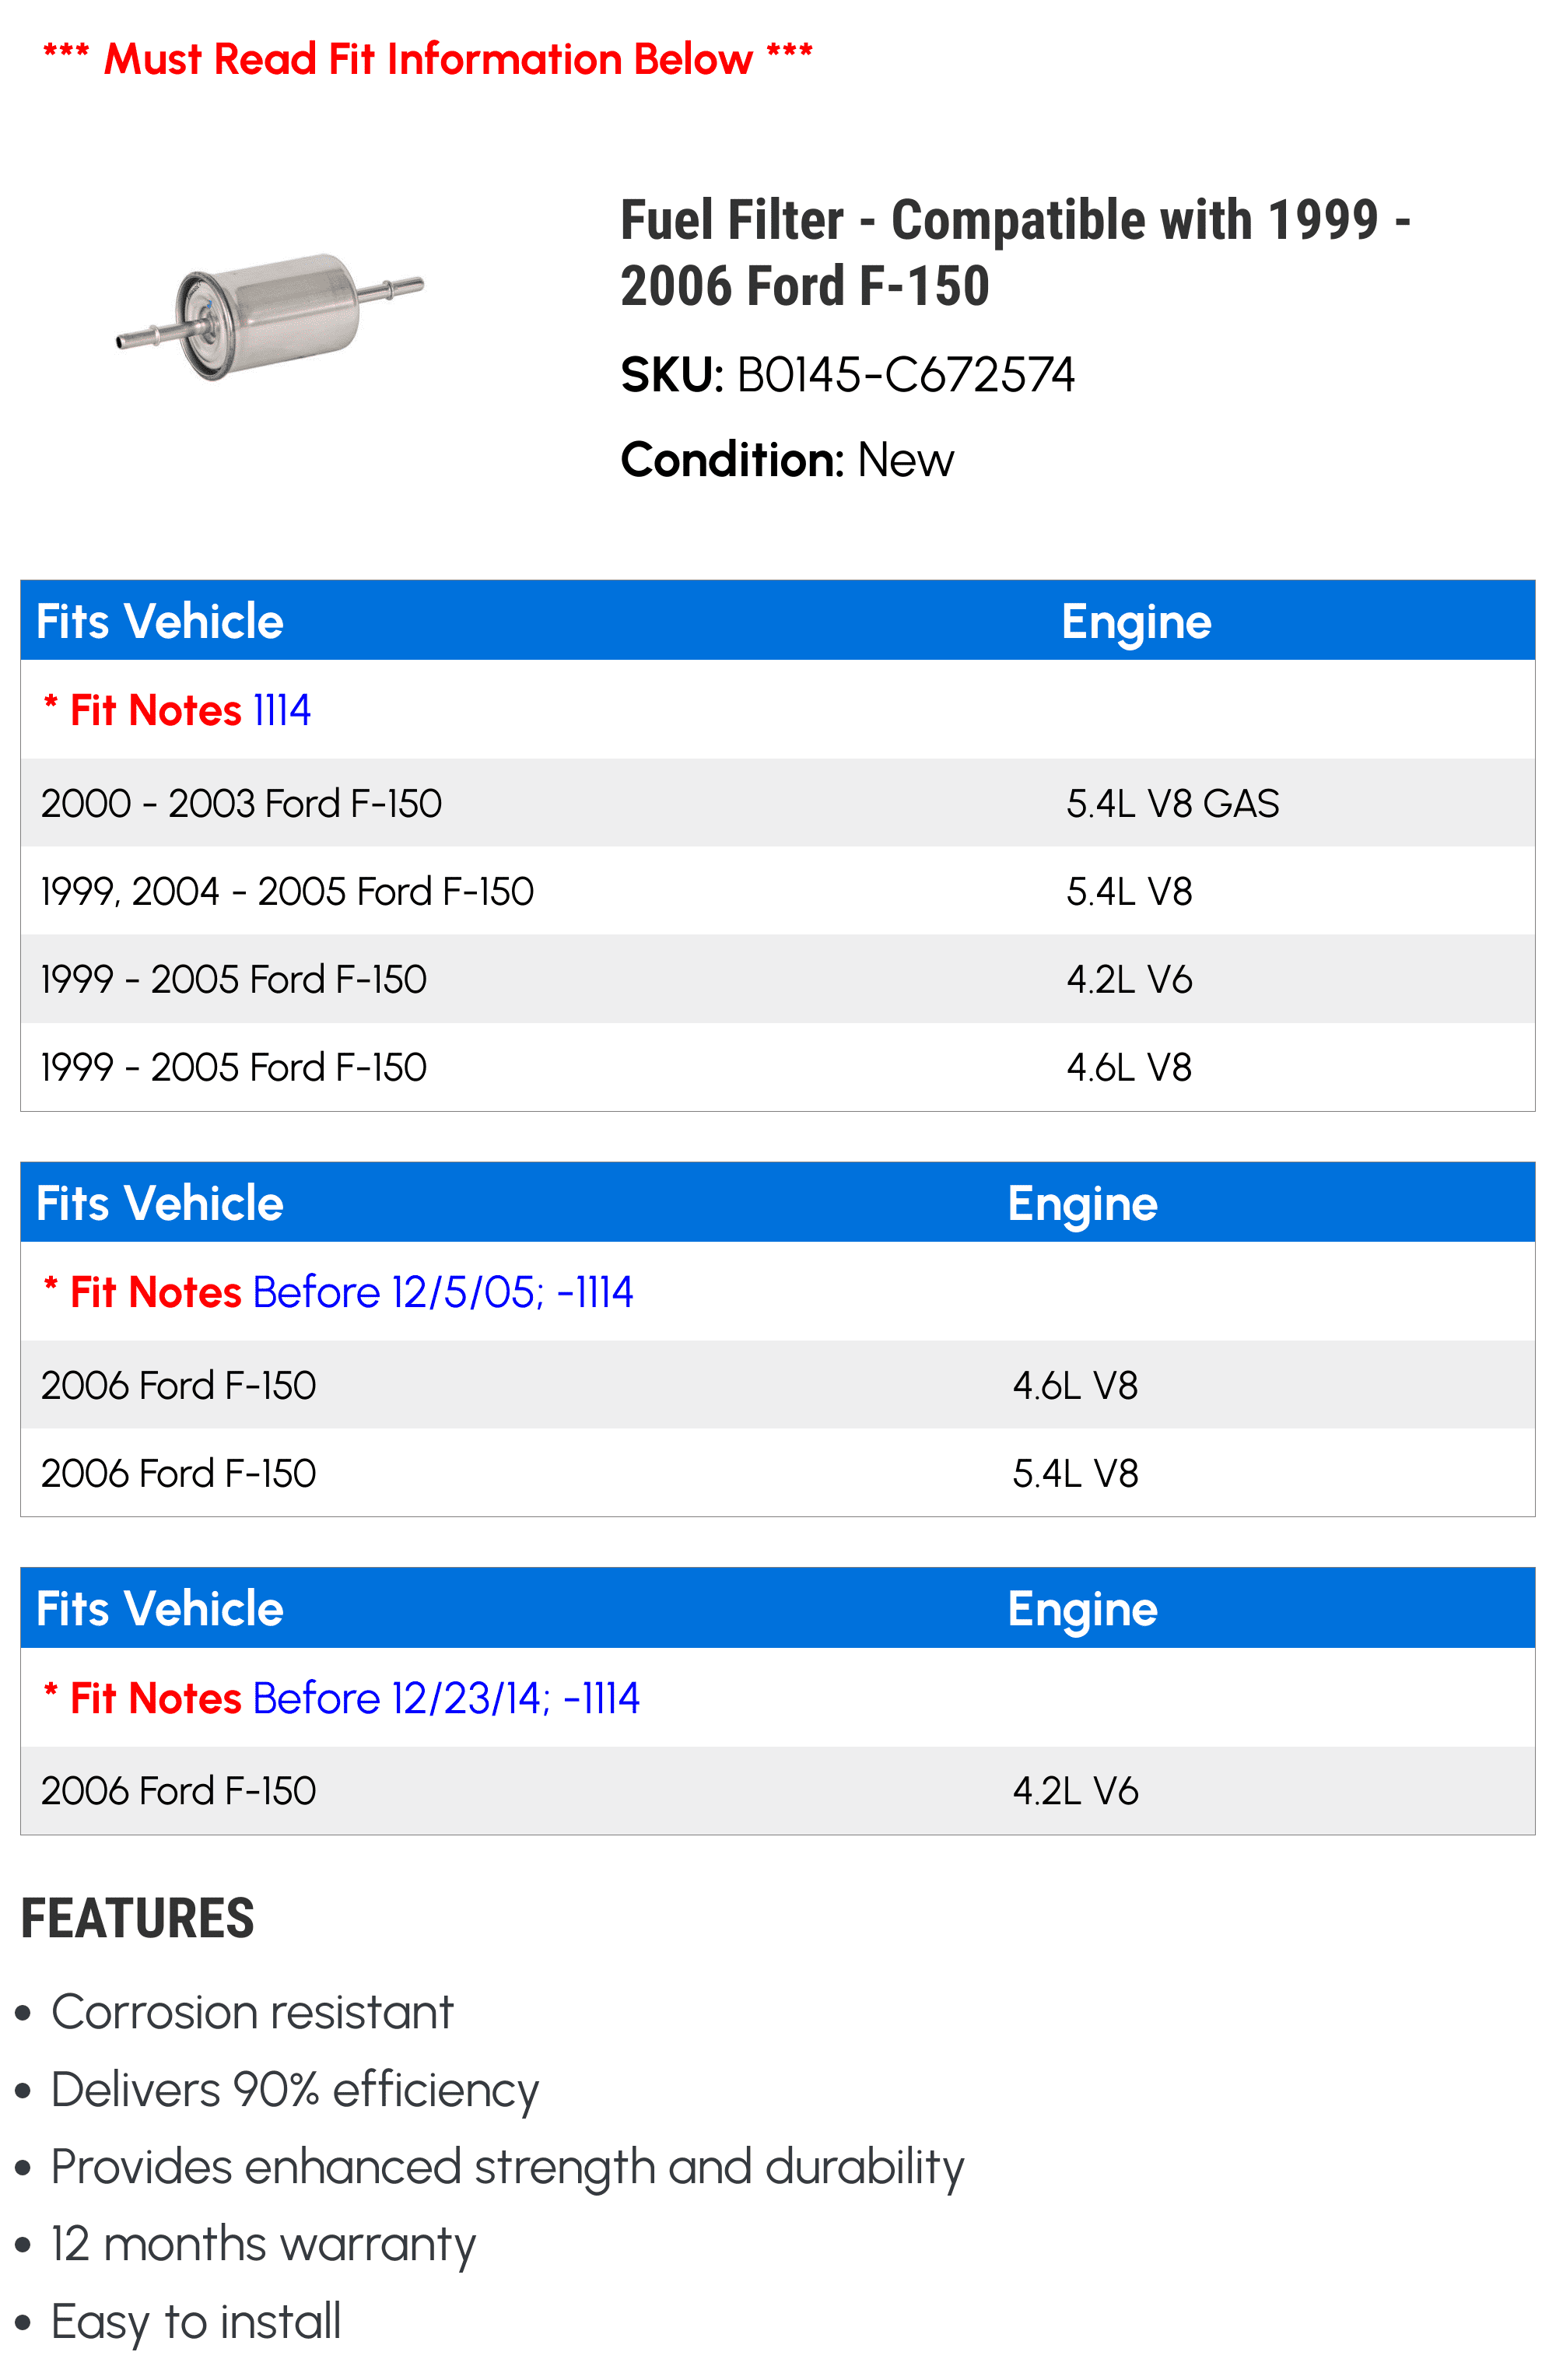Click the fuel filter product image
The width and height of the screenshot is (1556, 2380).
pos(270,315)
